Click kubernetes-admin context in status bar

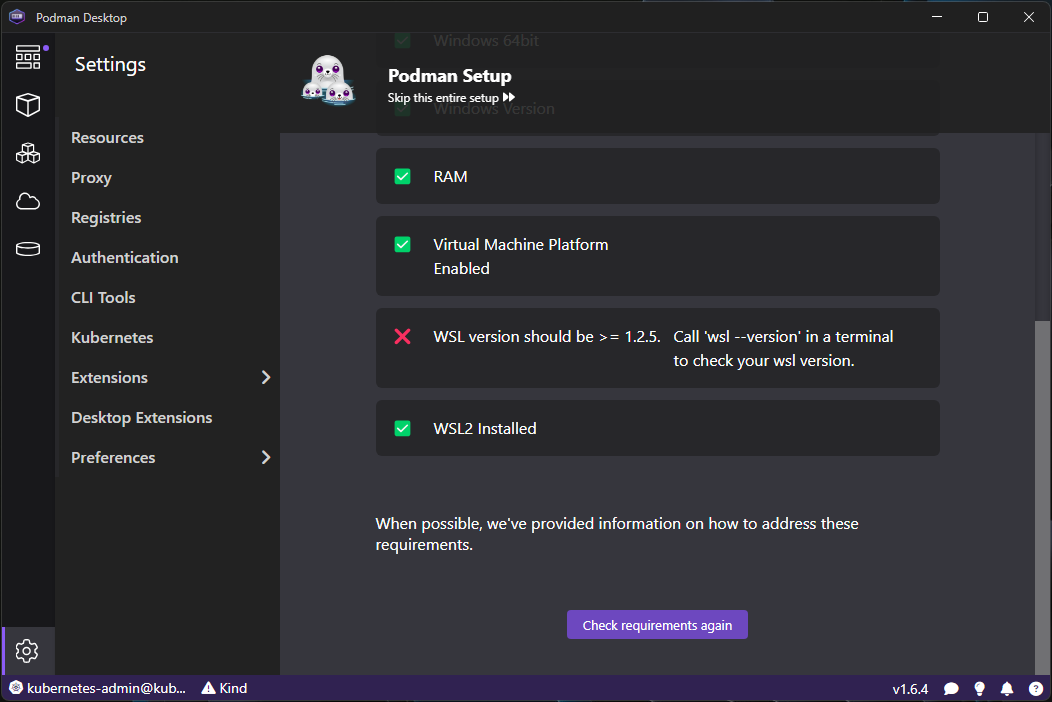pyautogui.click(x=106, y=688)
